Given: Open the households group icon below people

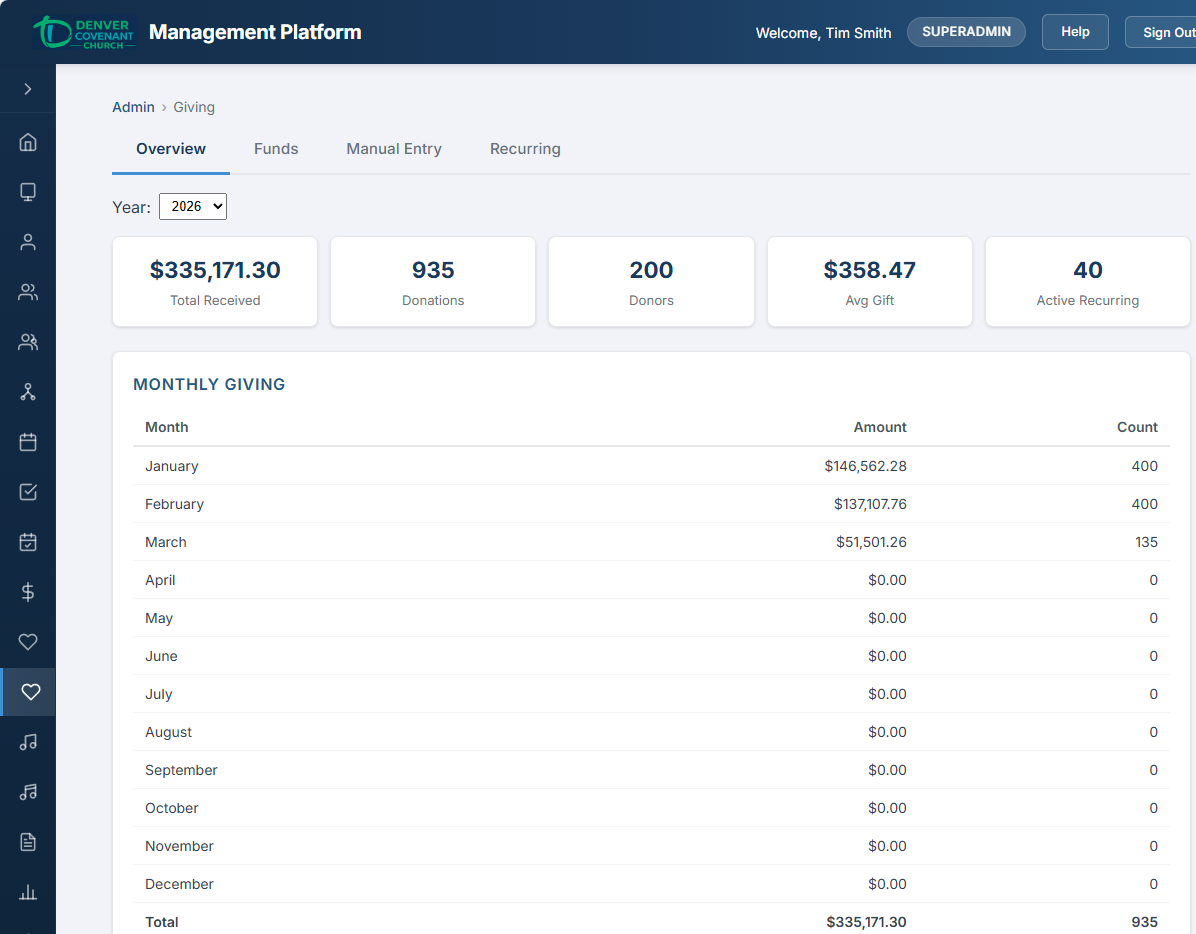Looking at the screenshot, I should click(28, 342).
